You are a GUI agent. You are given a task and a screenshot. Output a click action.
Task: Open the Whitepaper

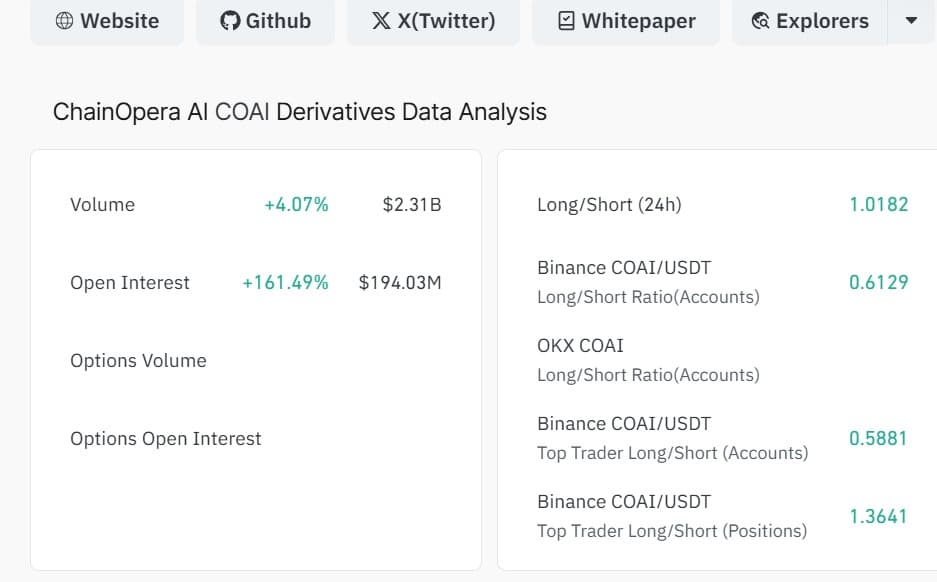[625, 20]
